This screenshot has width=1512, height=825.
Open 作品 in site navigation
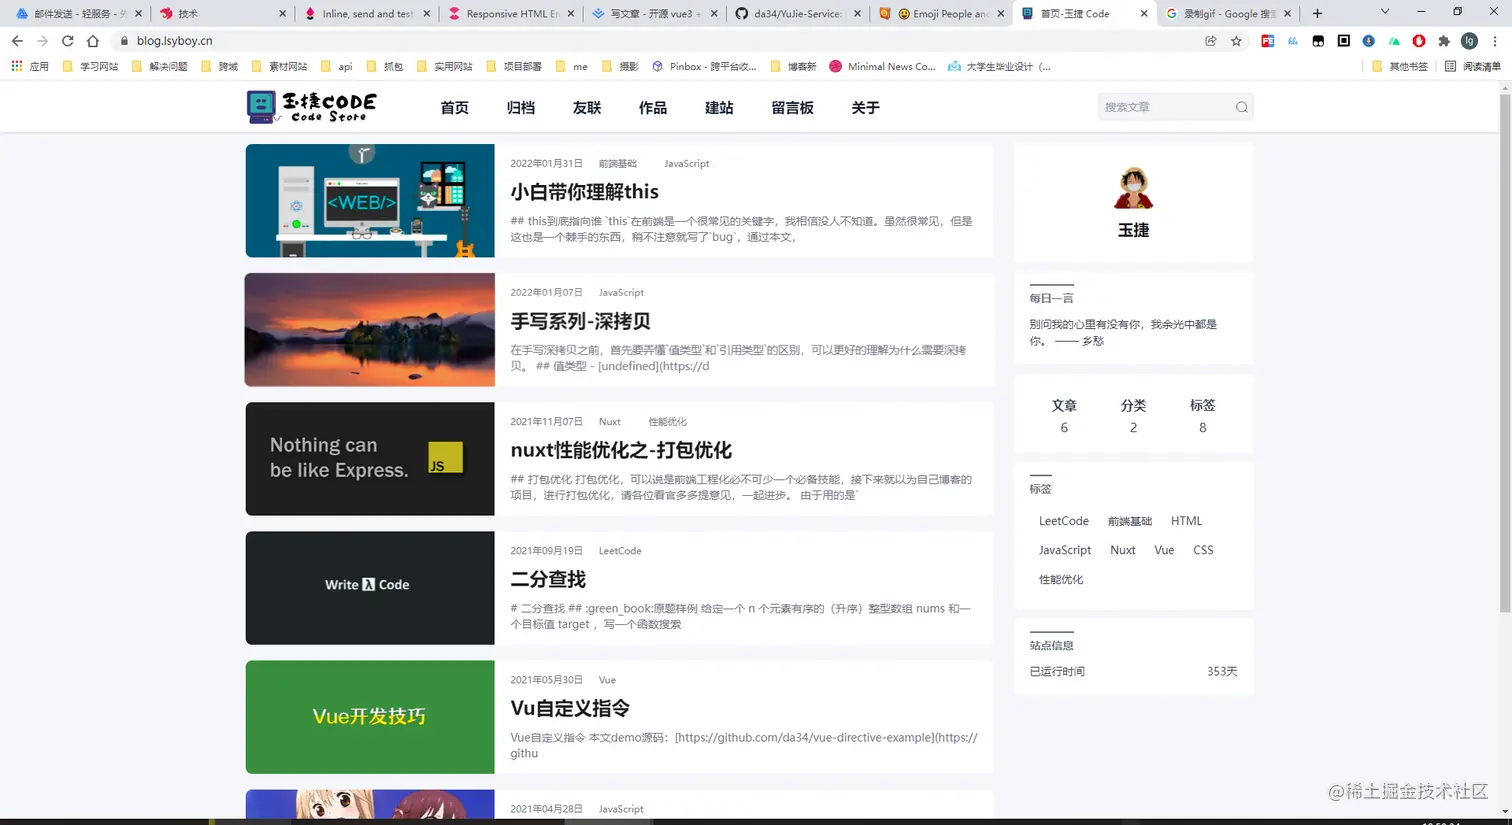click(652, 108)
